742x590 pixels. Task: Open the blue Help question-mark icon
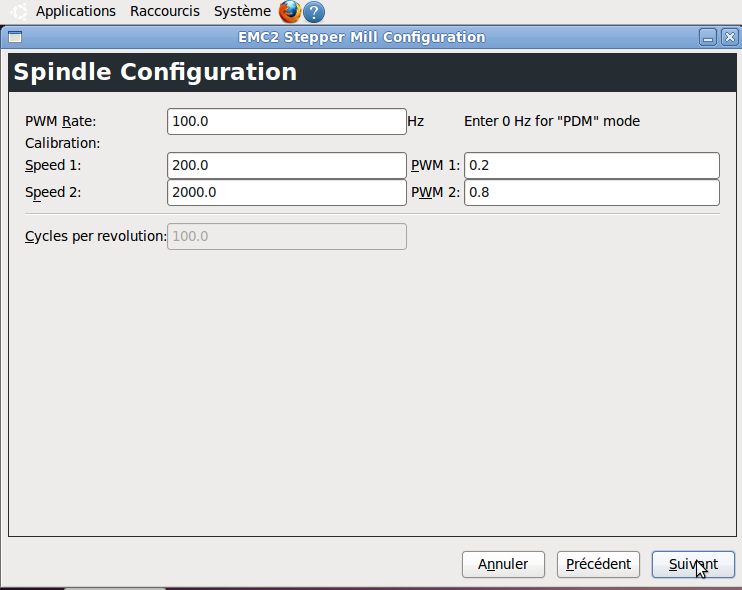(314, 12)
